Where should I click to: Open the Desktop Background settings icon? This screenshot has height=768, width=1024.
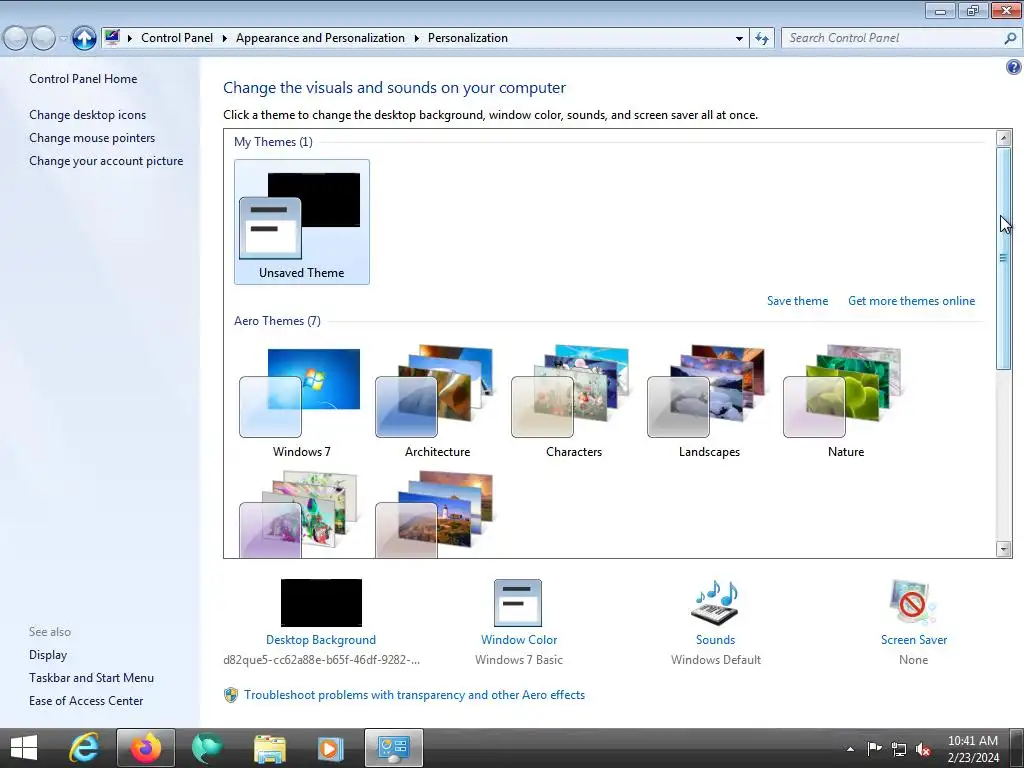pos(321,602)
